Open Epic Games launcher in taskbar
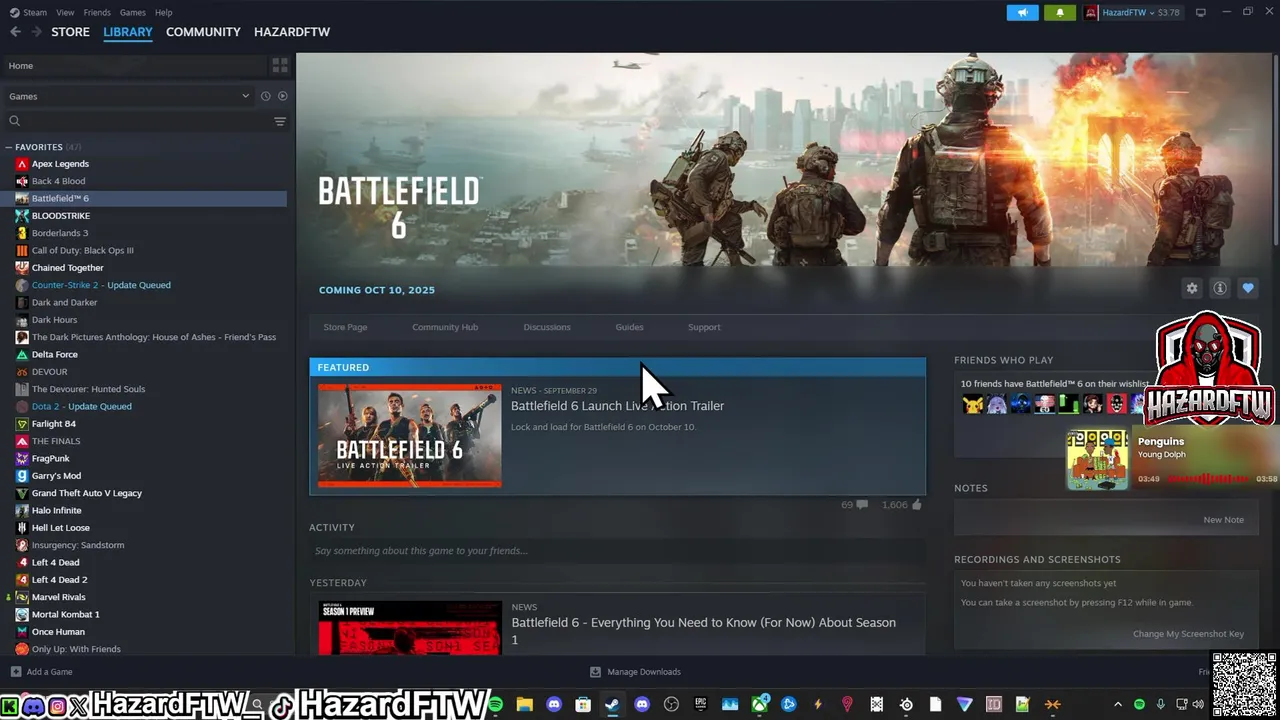 (700, 705)
